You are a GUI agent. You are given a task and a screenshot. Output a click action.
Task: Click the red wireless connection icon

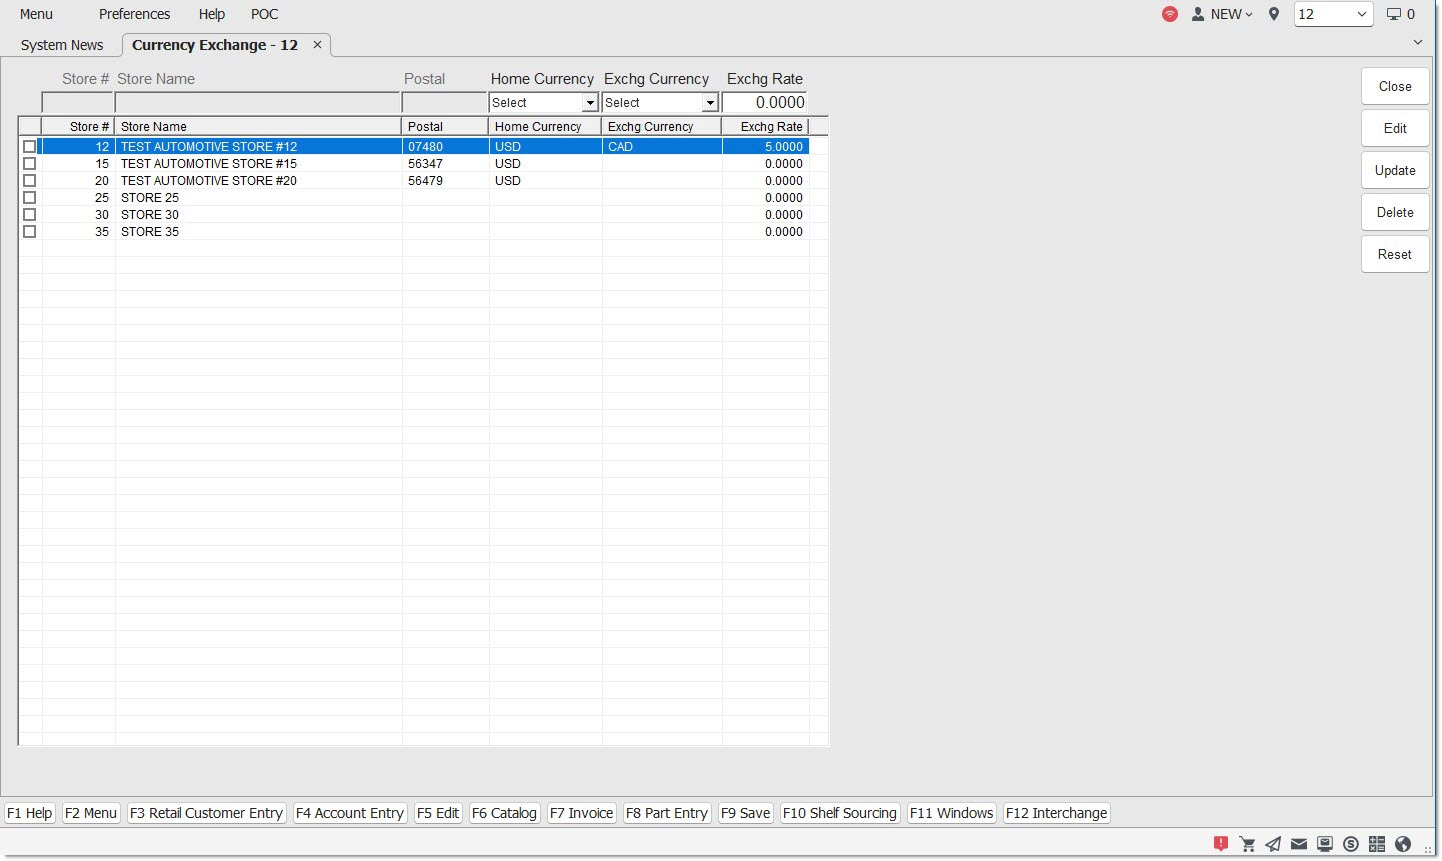[1170, 14]
